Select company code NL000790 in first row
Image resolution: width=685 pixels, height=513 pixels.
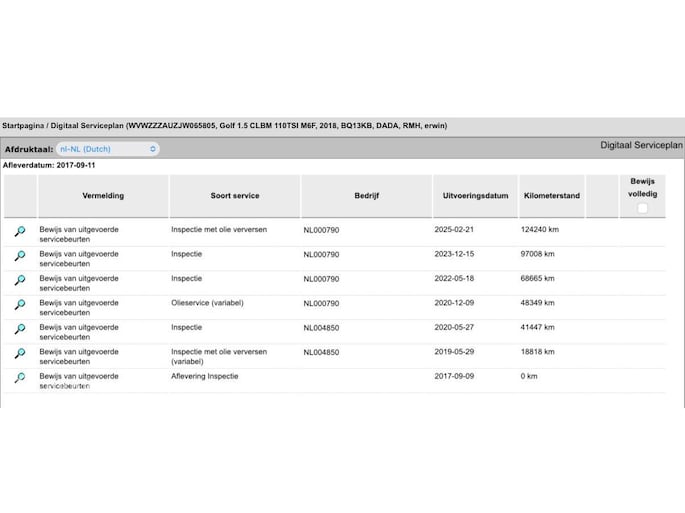tap(321, 230)
